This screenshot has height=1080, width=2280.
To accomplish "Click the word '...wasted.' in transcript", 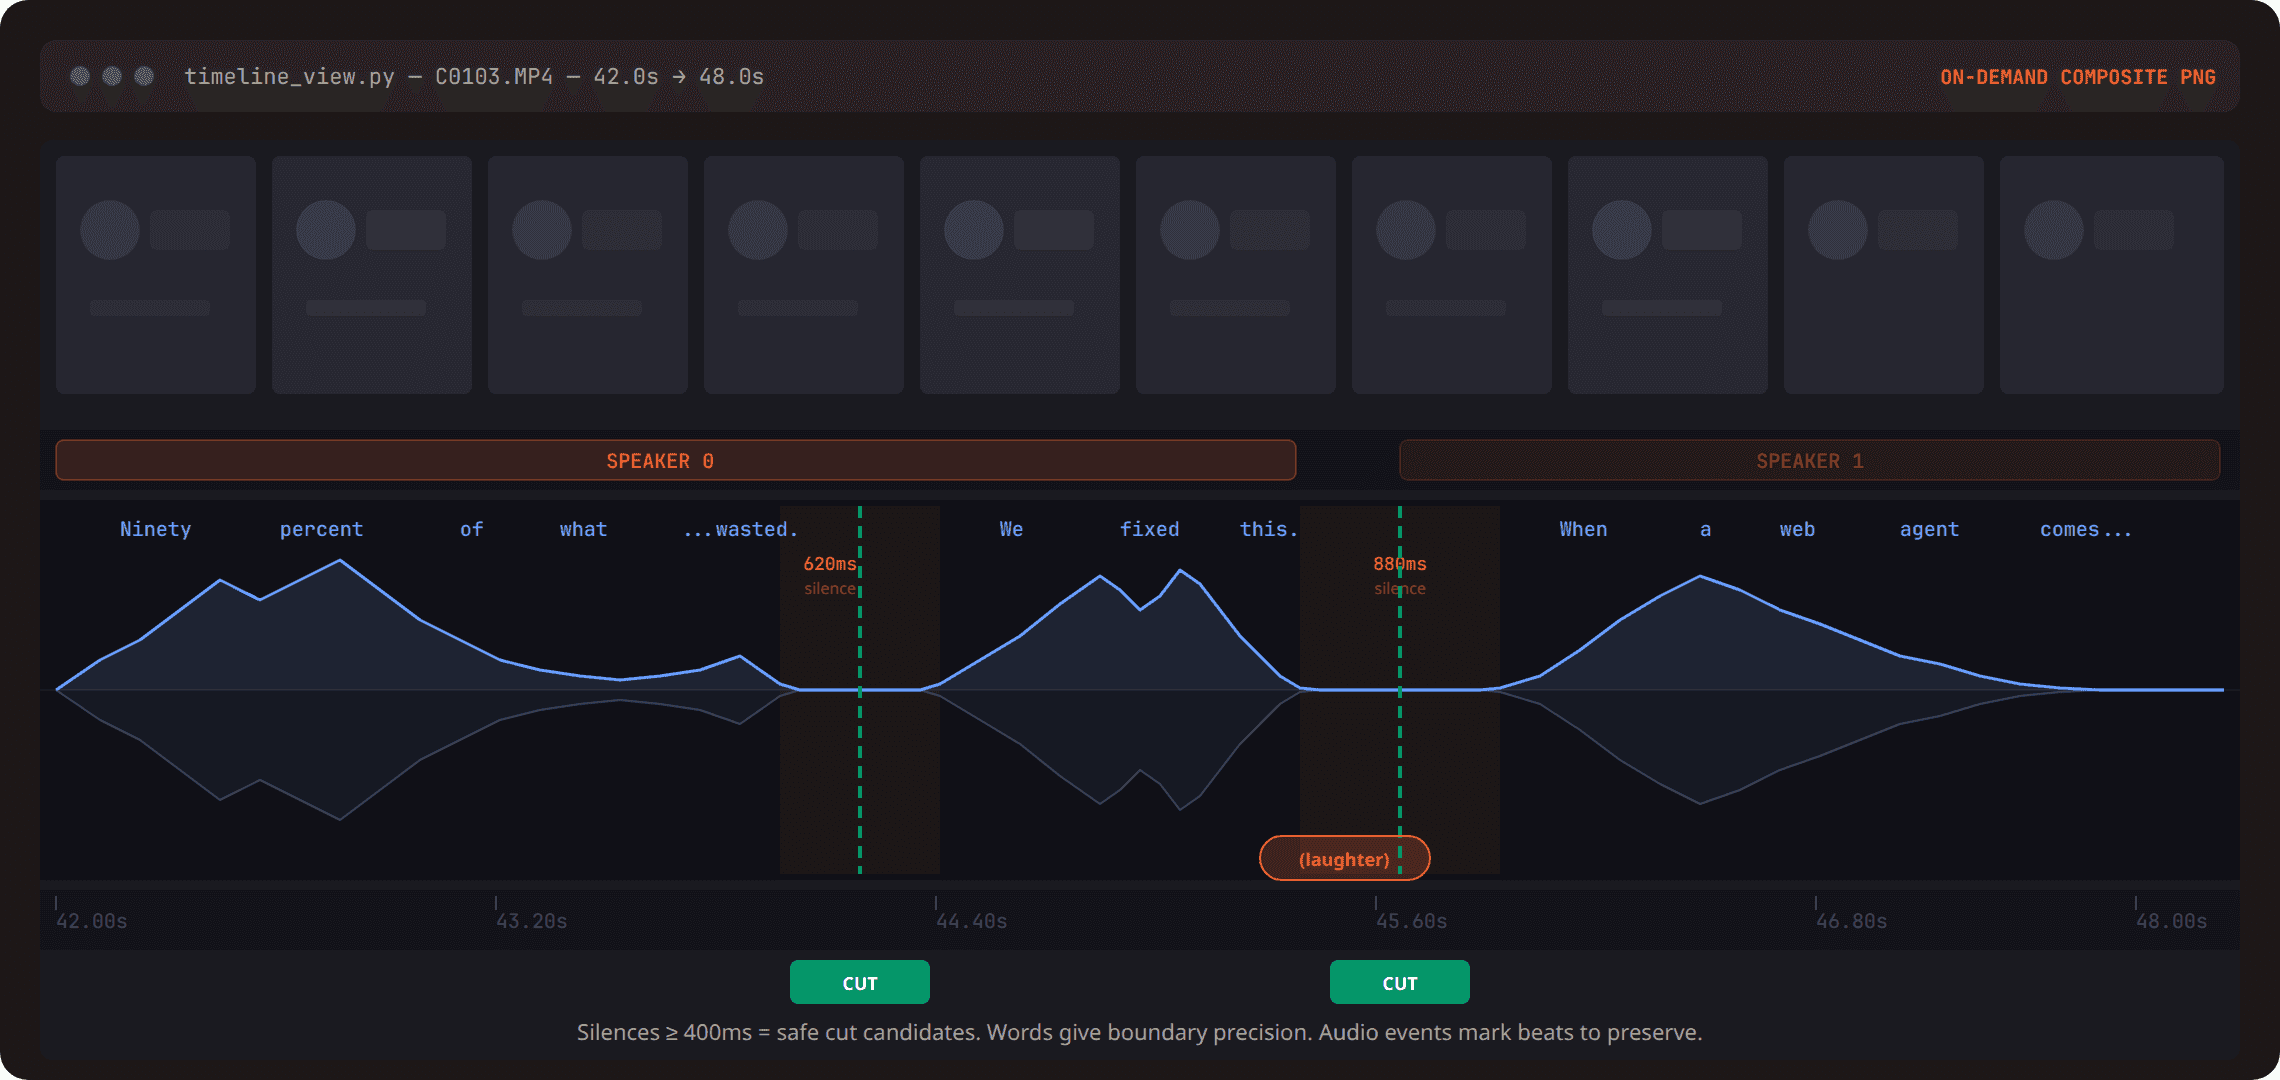I will (740, 529).
